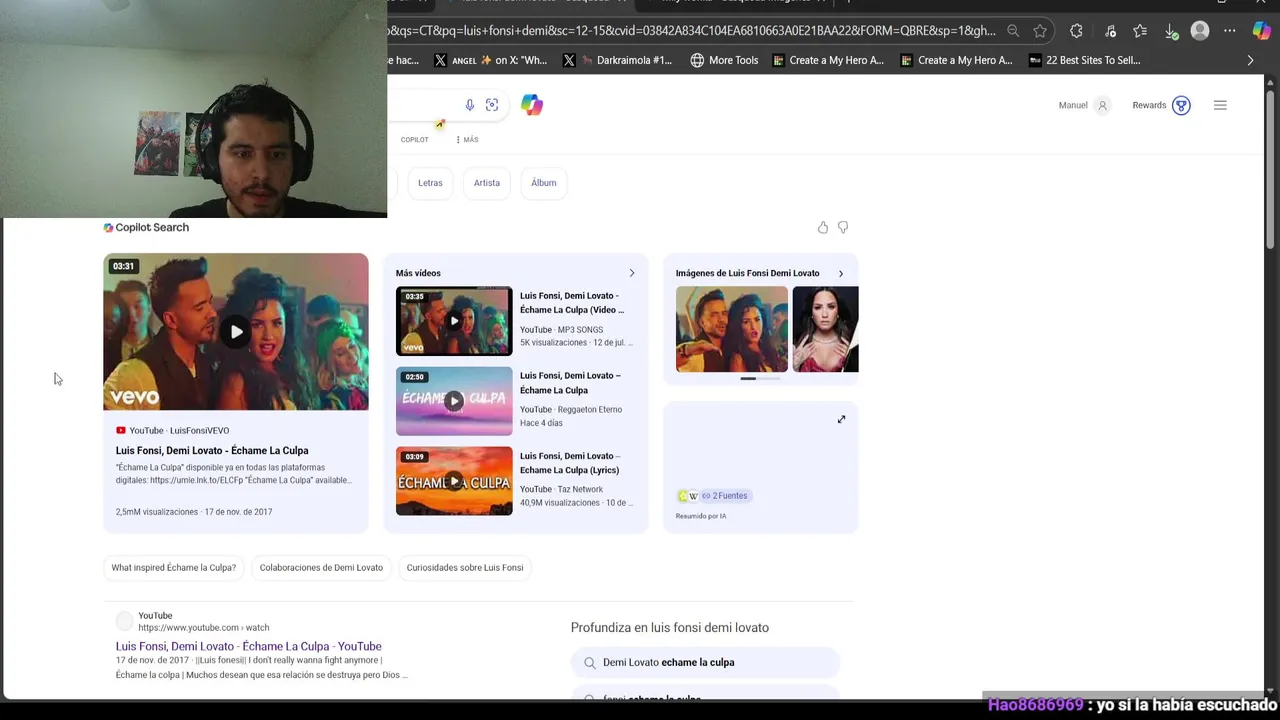This screenshot has width=1280, height=720.
Task: Like the Copilot answer with thumbs up
Action: click(823, 228)
